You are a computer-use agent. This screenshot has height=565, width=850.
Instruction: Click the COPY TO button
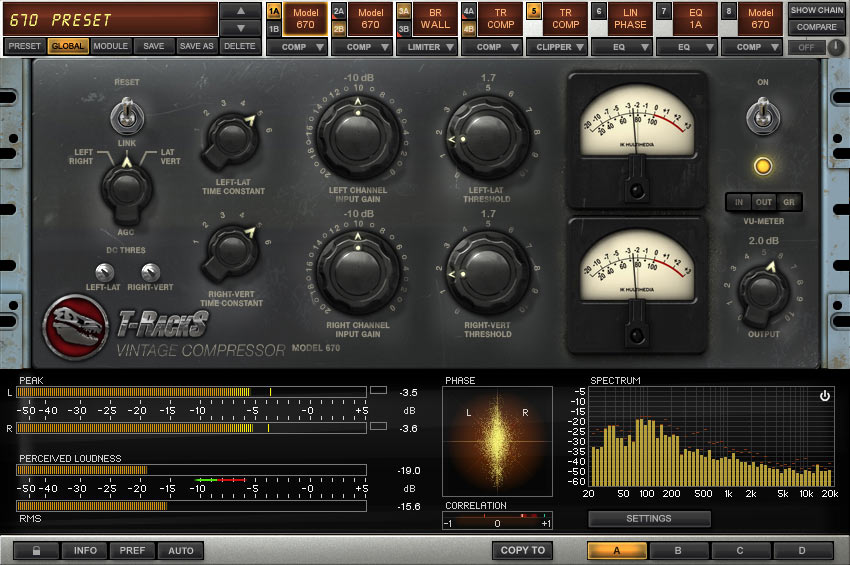tap(523, 550)
